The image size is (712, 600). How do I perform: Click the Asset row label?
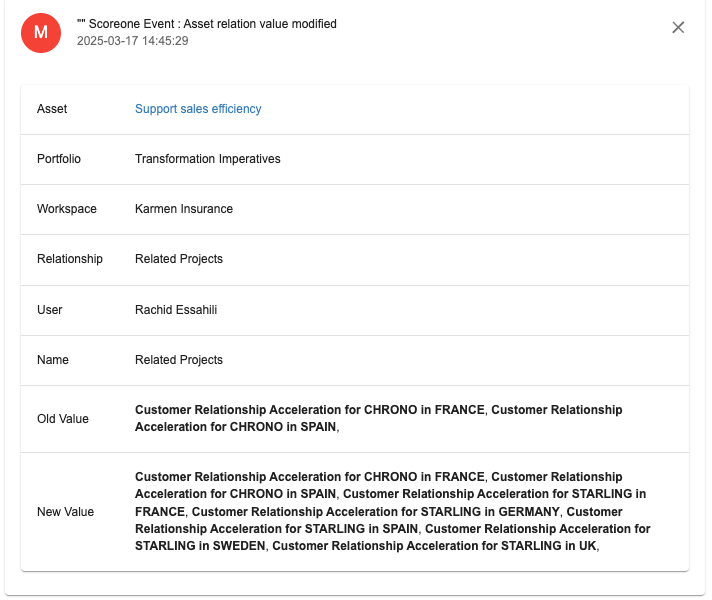[x=52, y=109]
